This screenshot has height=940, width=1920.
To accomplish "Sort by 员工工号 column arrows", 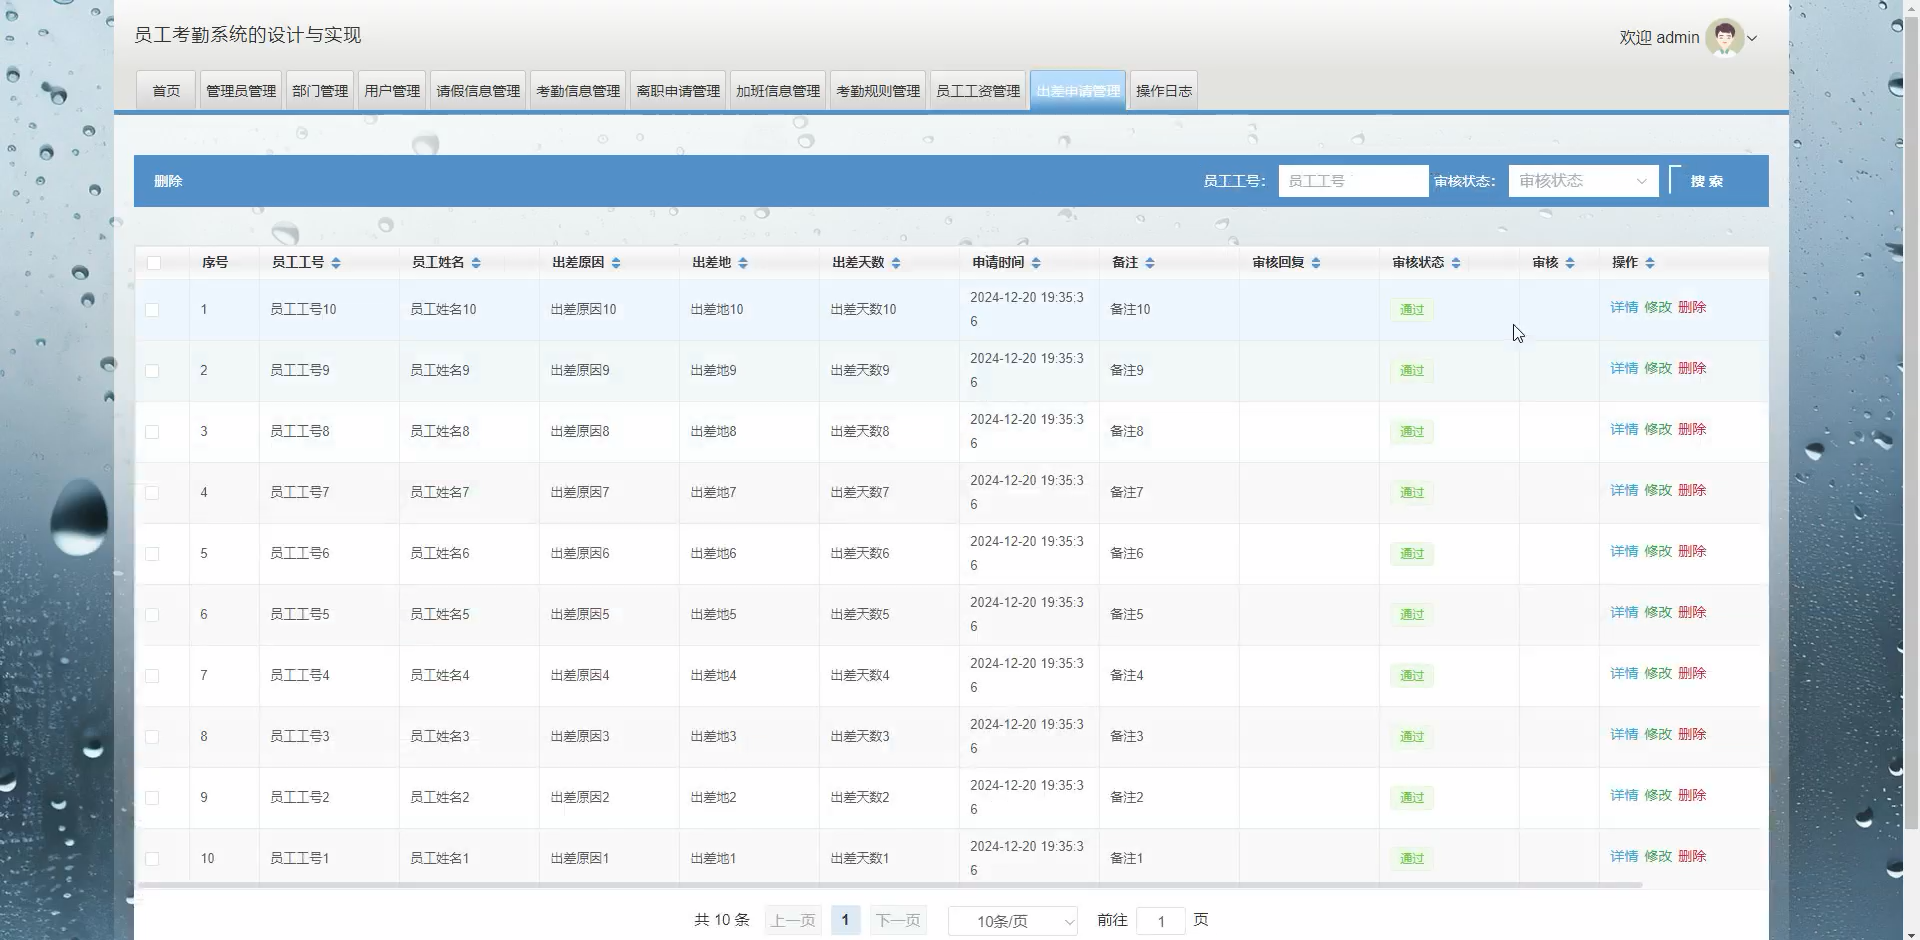I will pyautogui.click(x=336, y=263).
